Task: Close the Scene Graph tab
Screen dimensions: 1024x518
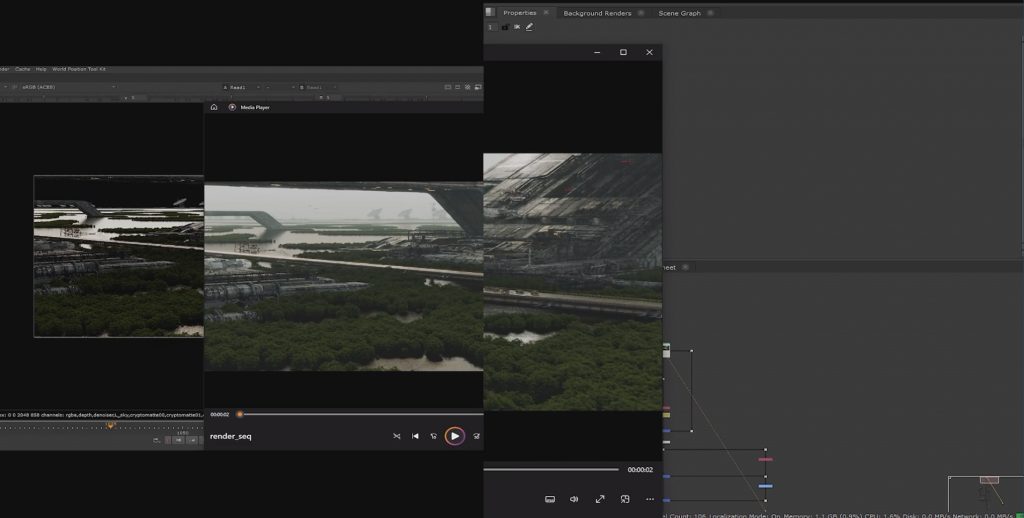Action: (x=711, y=12)
